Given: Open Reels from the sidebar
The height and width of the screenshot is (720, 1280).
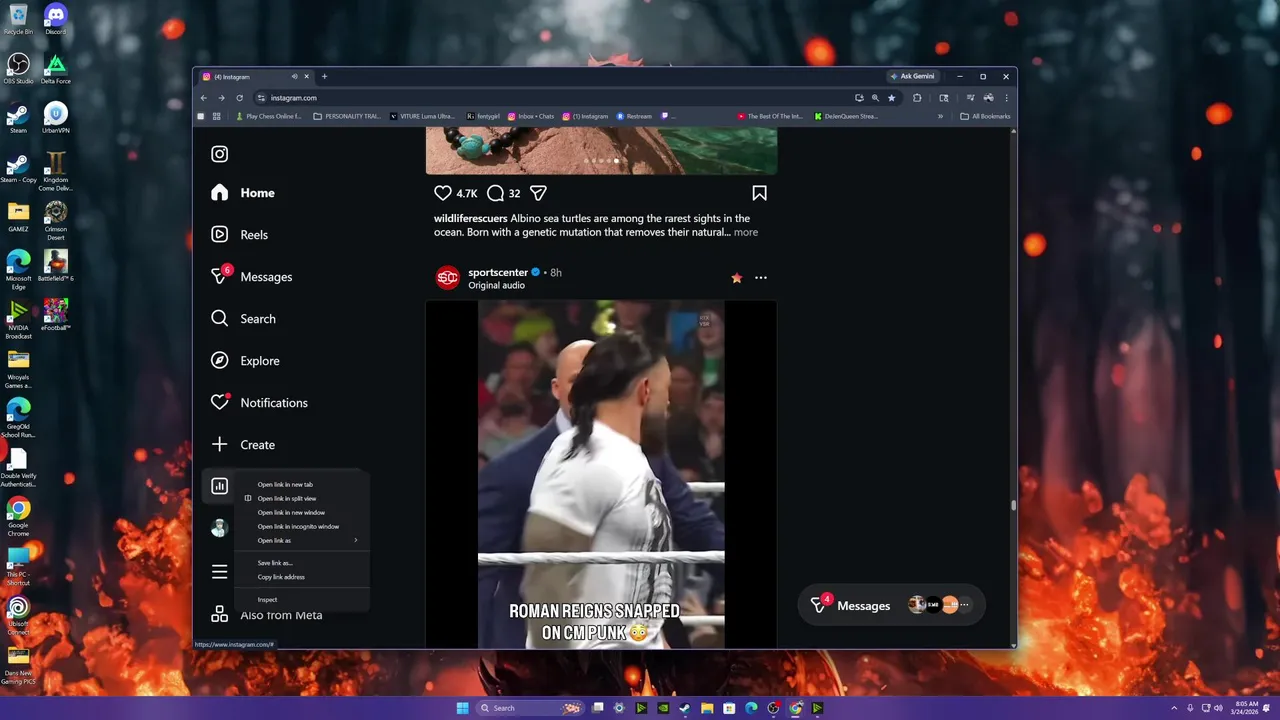Looking at the screenshot, I should tap(240, 235).
